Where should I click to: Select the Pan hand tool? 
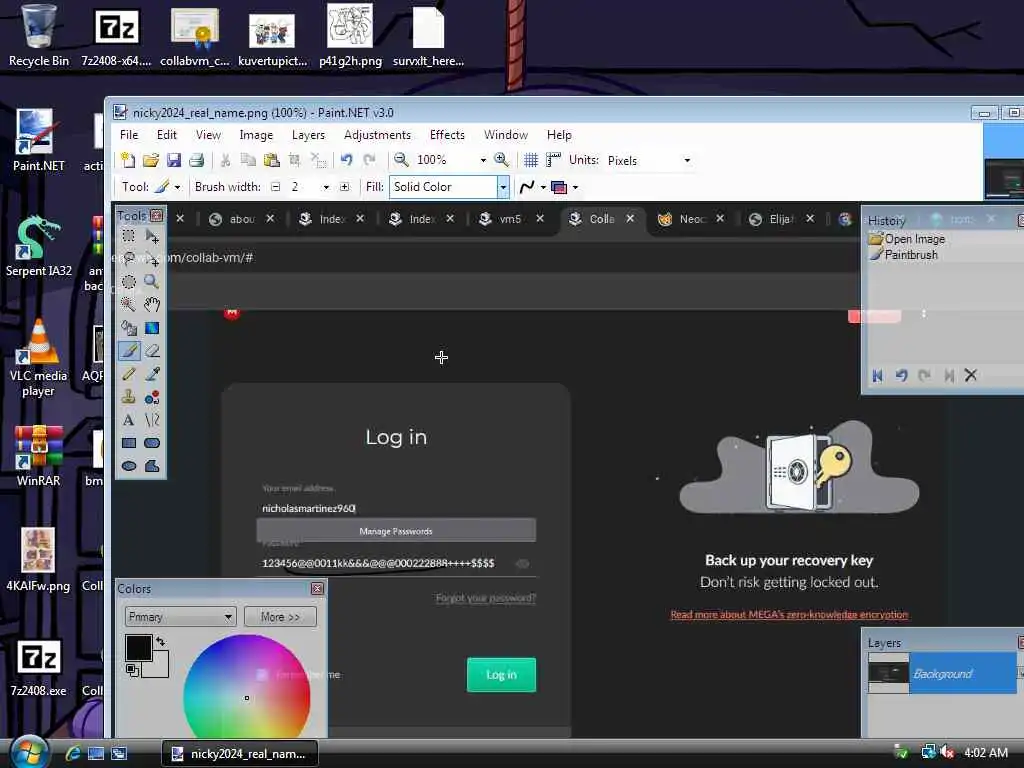[152, 304]
